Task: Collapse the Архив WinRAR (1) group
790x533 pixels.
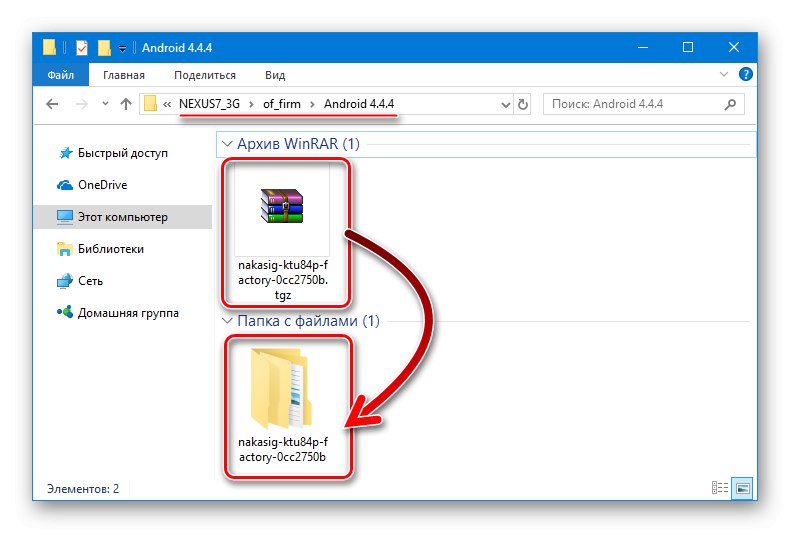Action: click(x=227, y=144)
